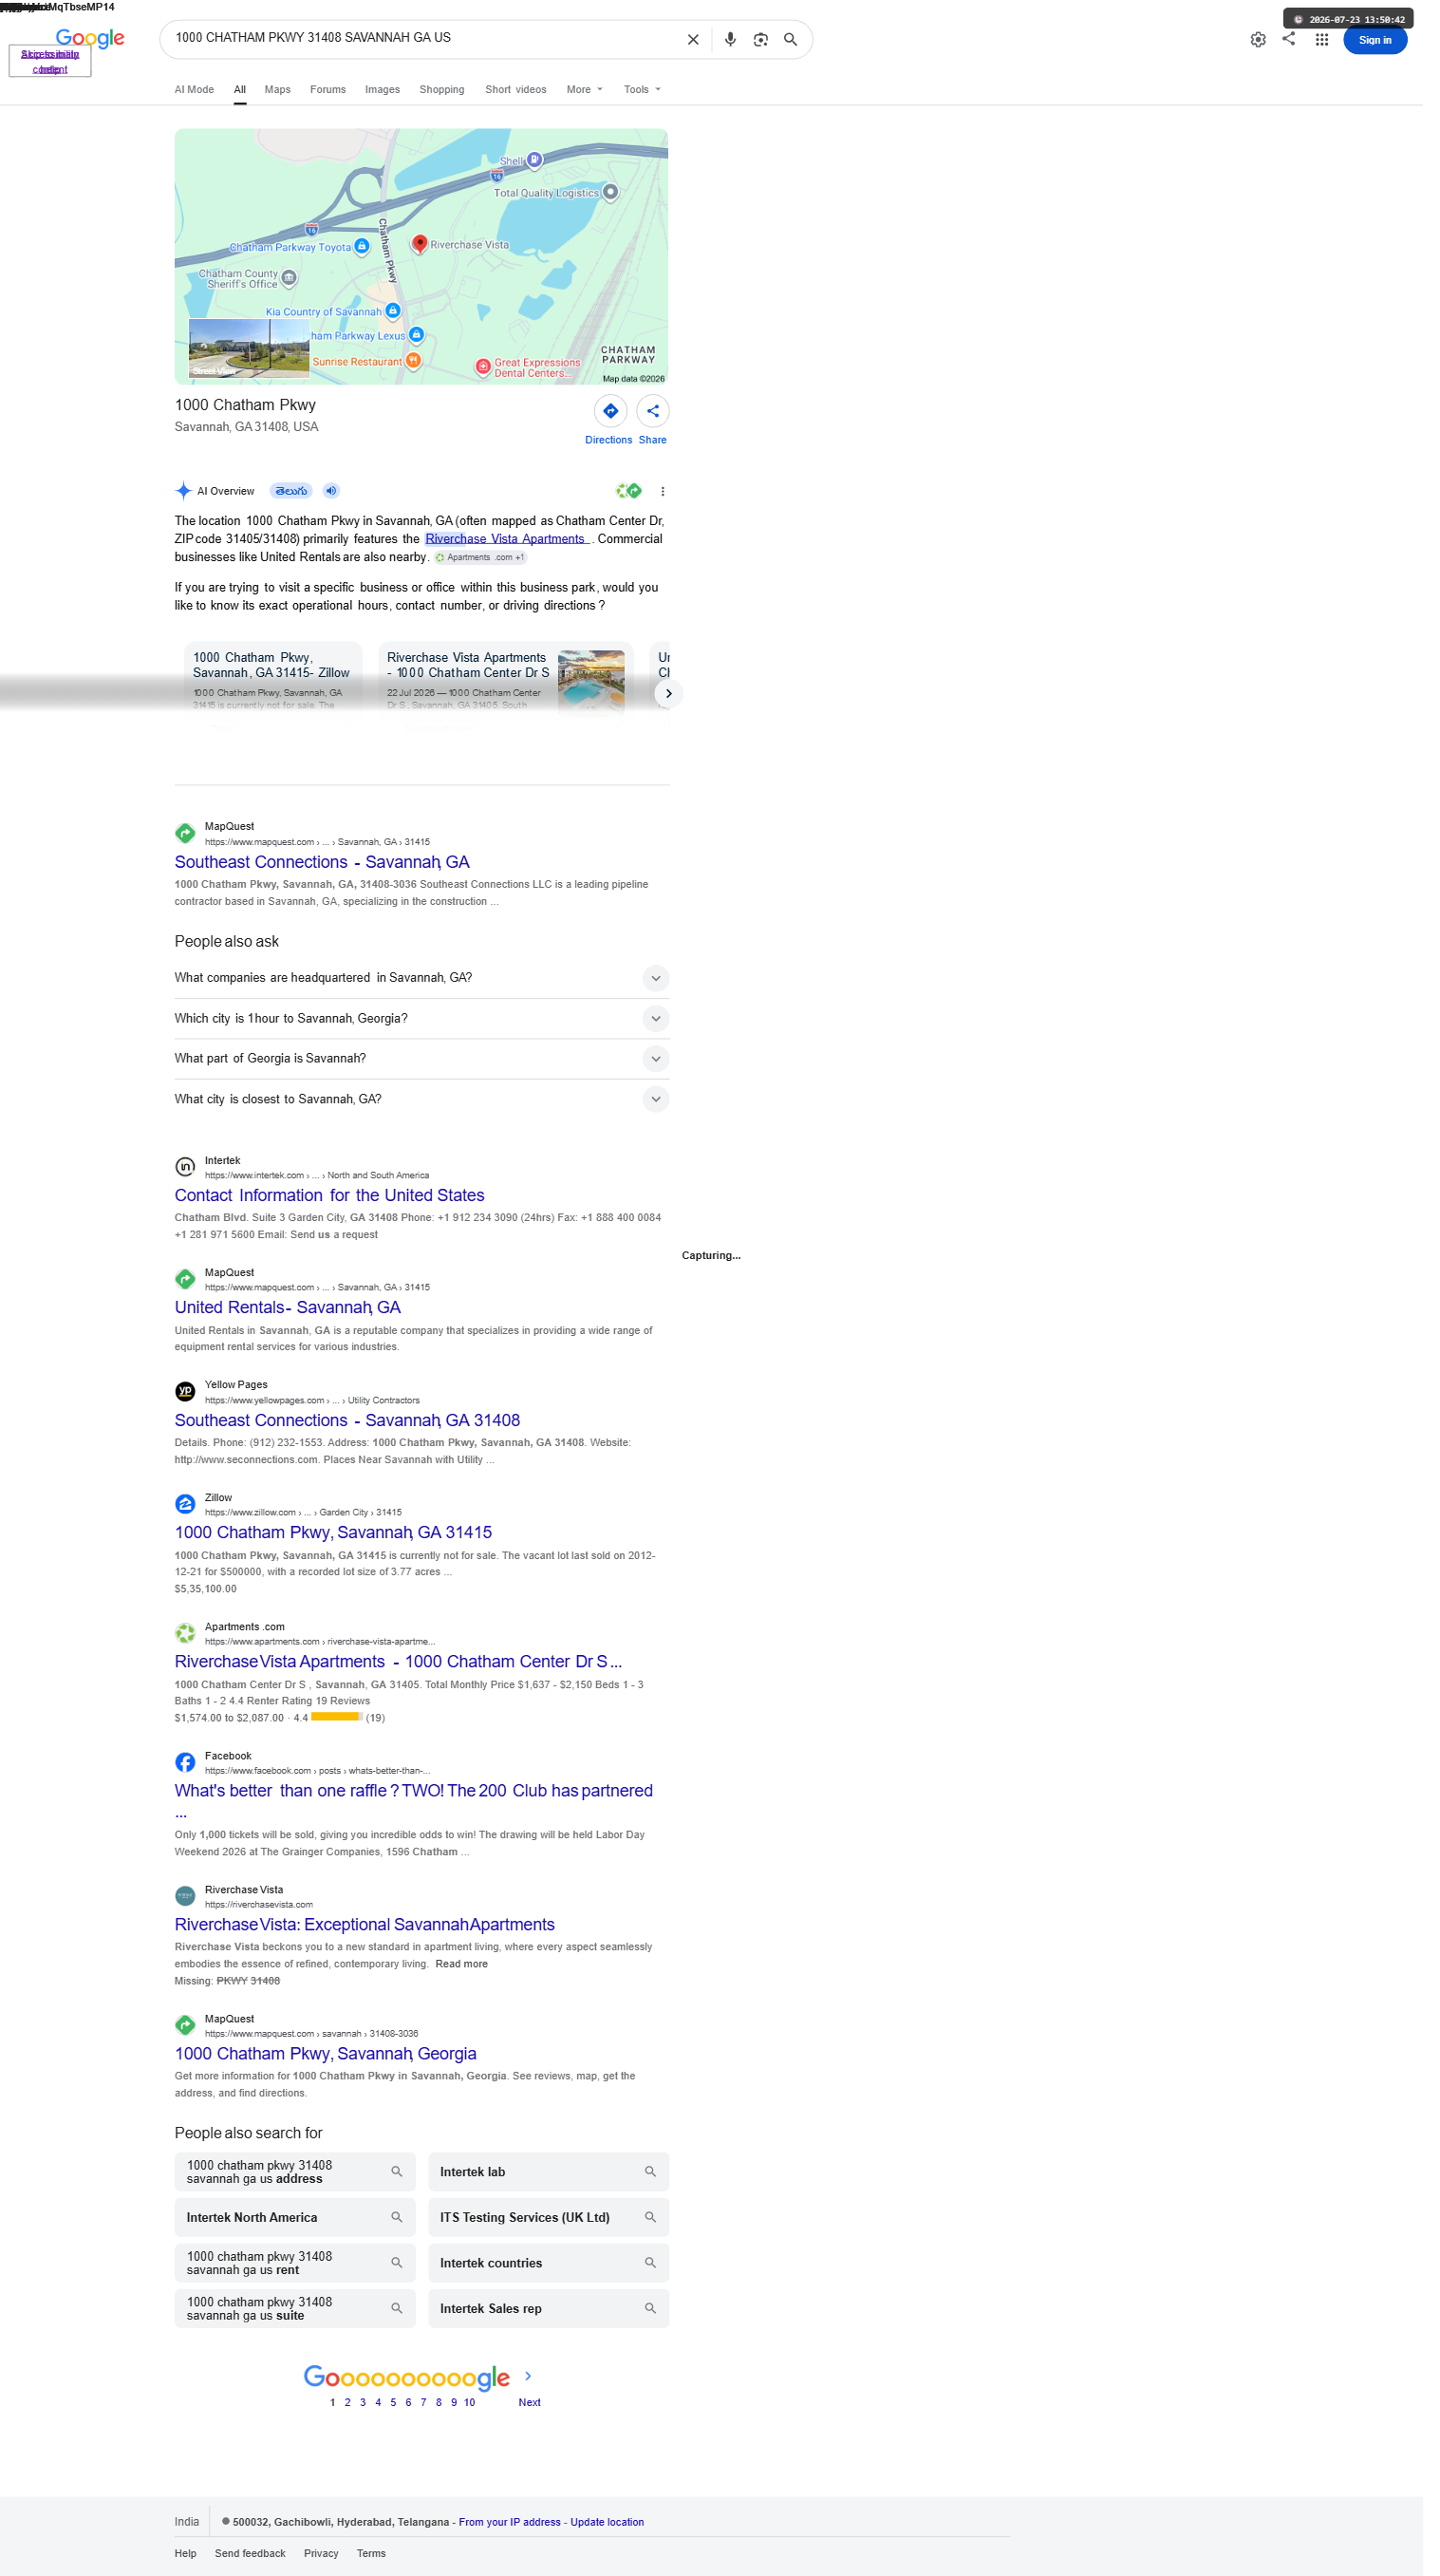The image size is (1440, 2576).
Task: Submit search with the magnifier icon
Action: click(791, 40)
